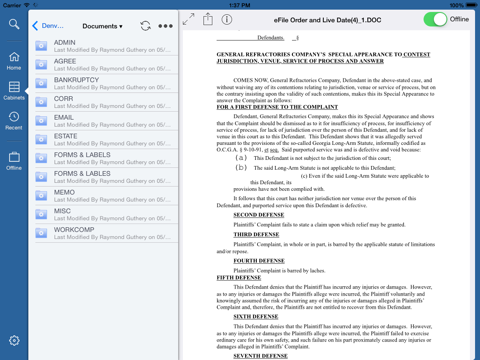Click the EMAIL folder icon

[x=41, y=120]
